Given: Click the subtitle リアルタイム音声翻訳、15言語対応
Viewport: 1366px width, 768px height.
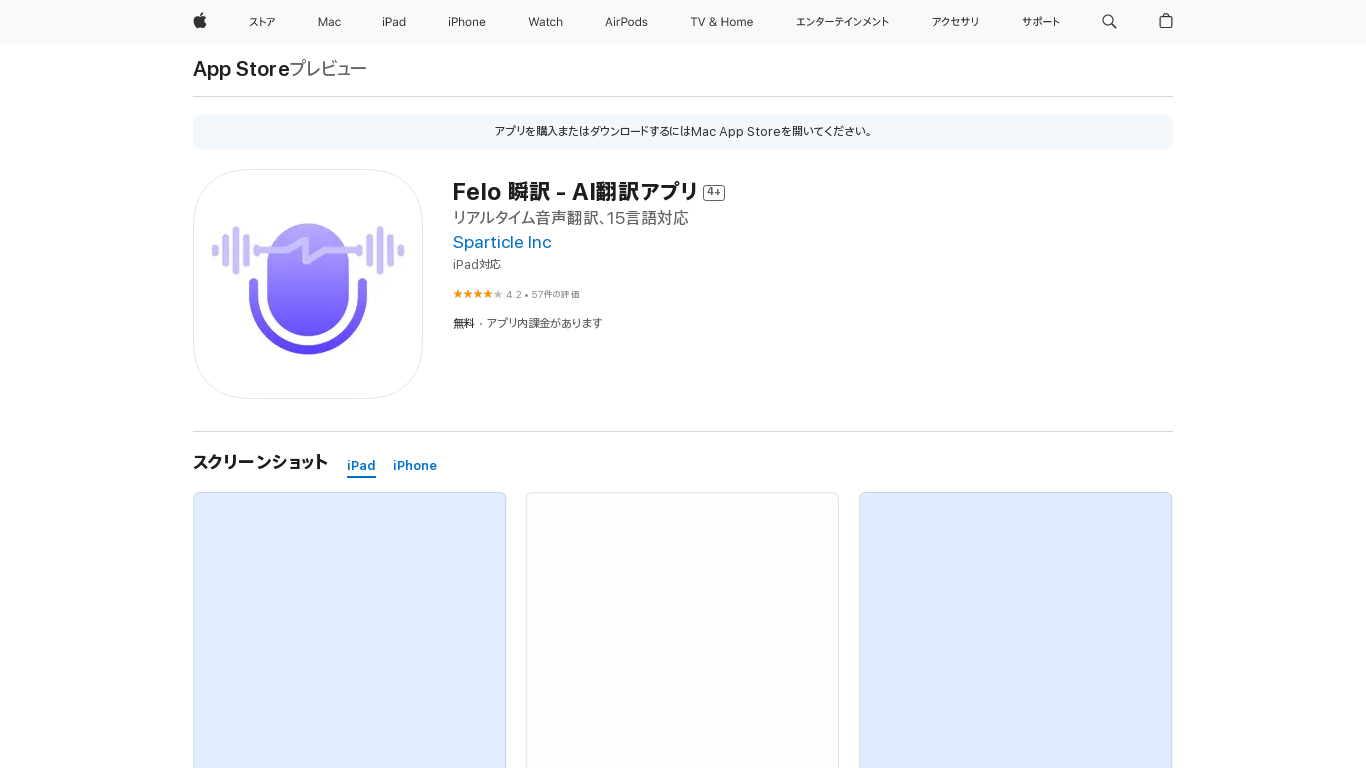Looking at the screenshot, I should [571, 218].
